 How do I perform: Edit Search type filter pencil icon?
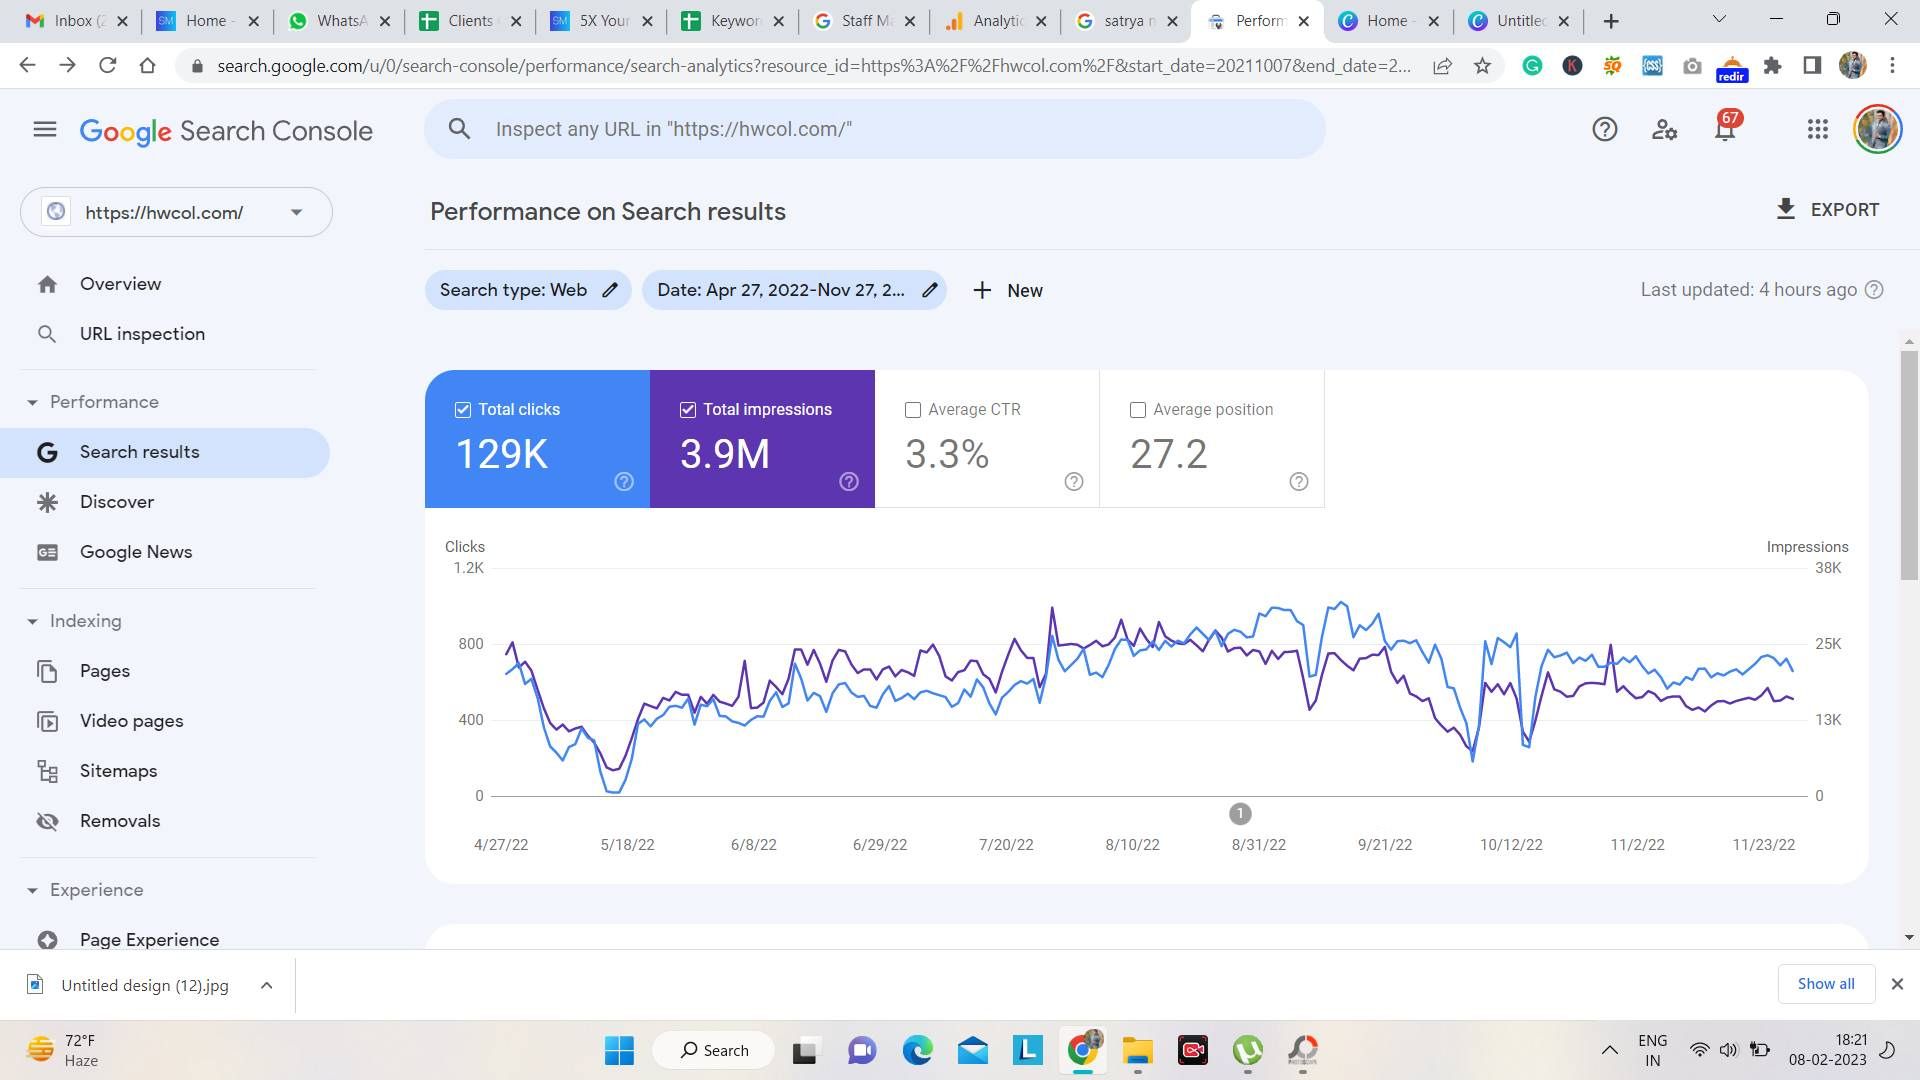[x=610, y=290]
